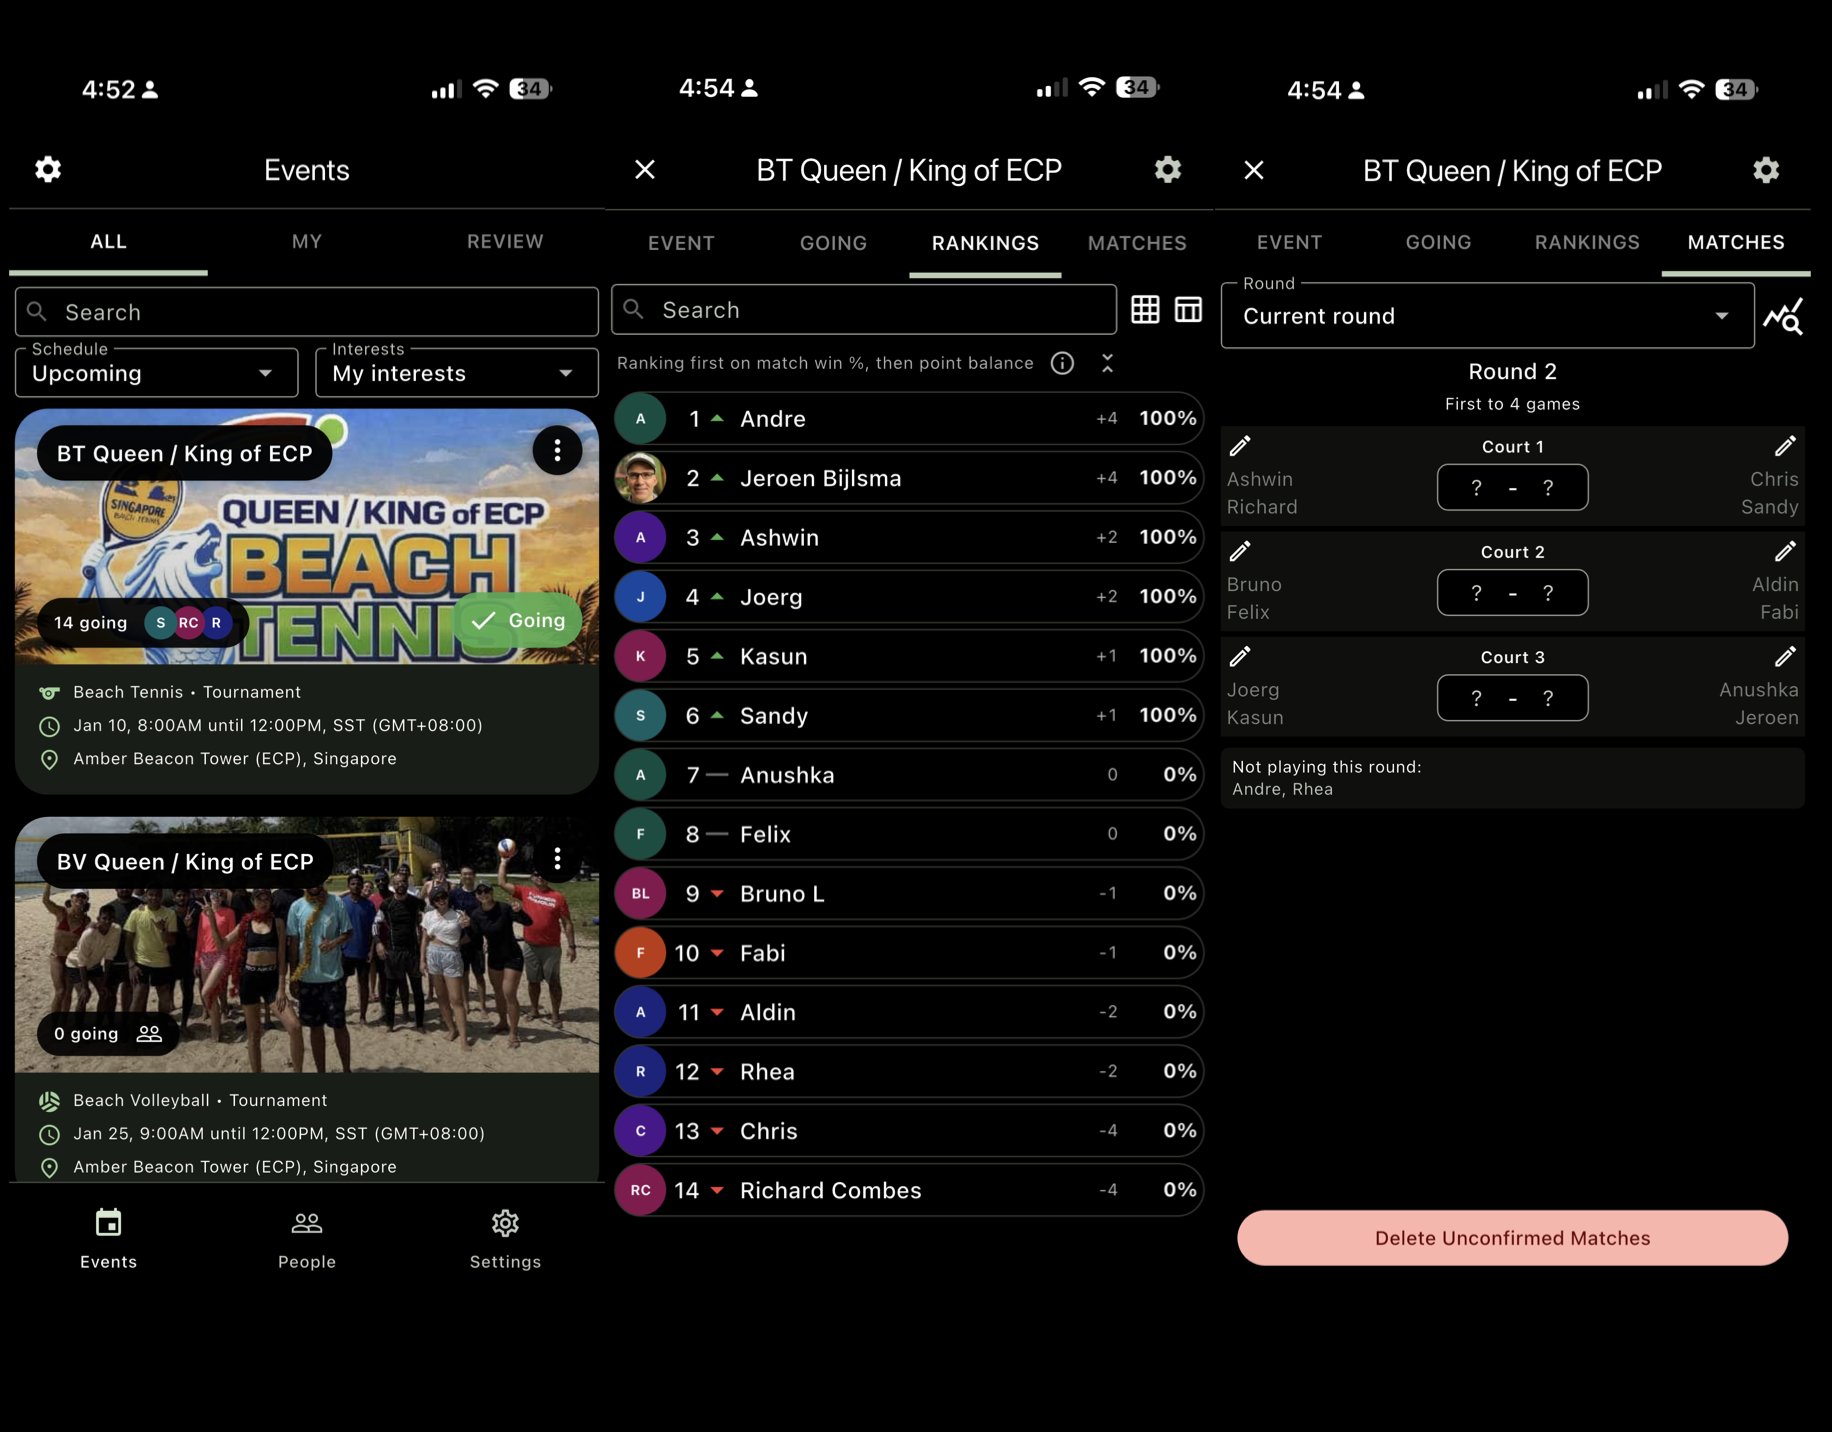Collapse the ranking rule description
1832x1432 pixels.
(x=1107, y=363)
